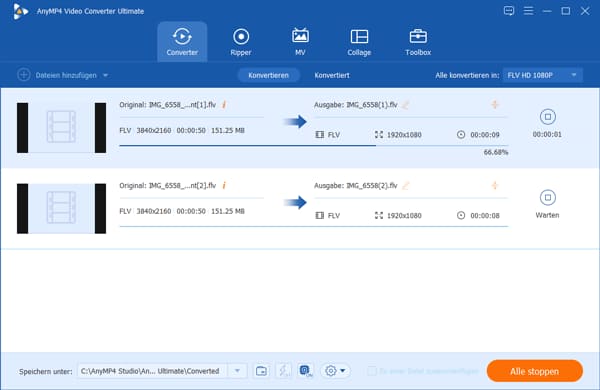
Task: Click the enhance icon for IMG_6558(1).flv
Action: coord(495,104)
